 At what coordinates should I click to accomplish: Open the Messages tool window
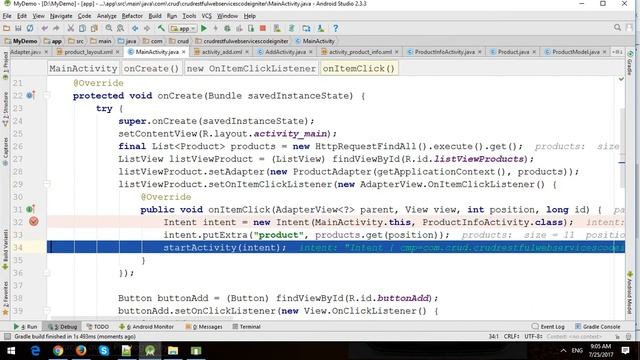204,327
